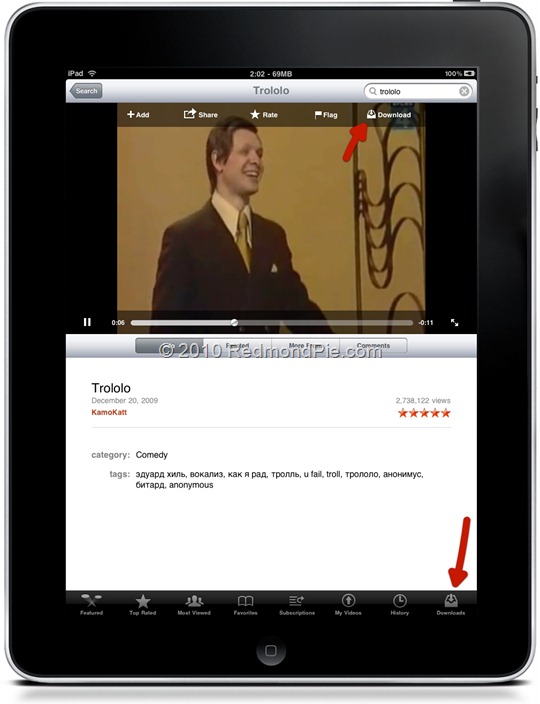Open Subscriptions in the bottom bar
This screenshot has height=704, width=540.
click(x=297, y=604)
